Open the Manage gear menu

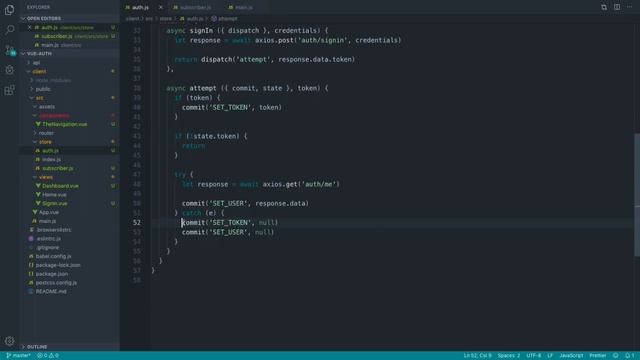9,341
